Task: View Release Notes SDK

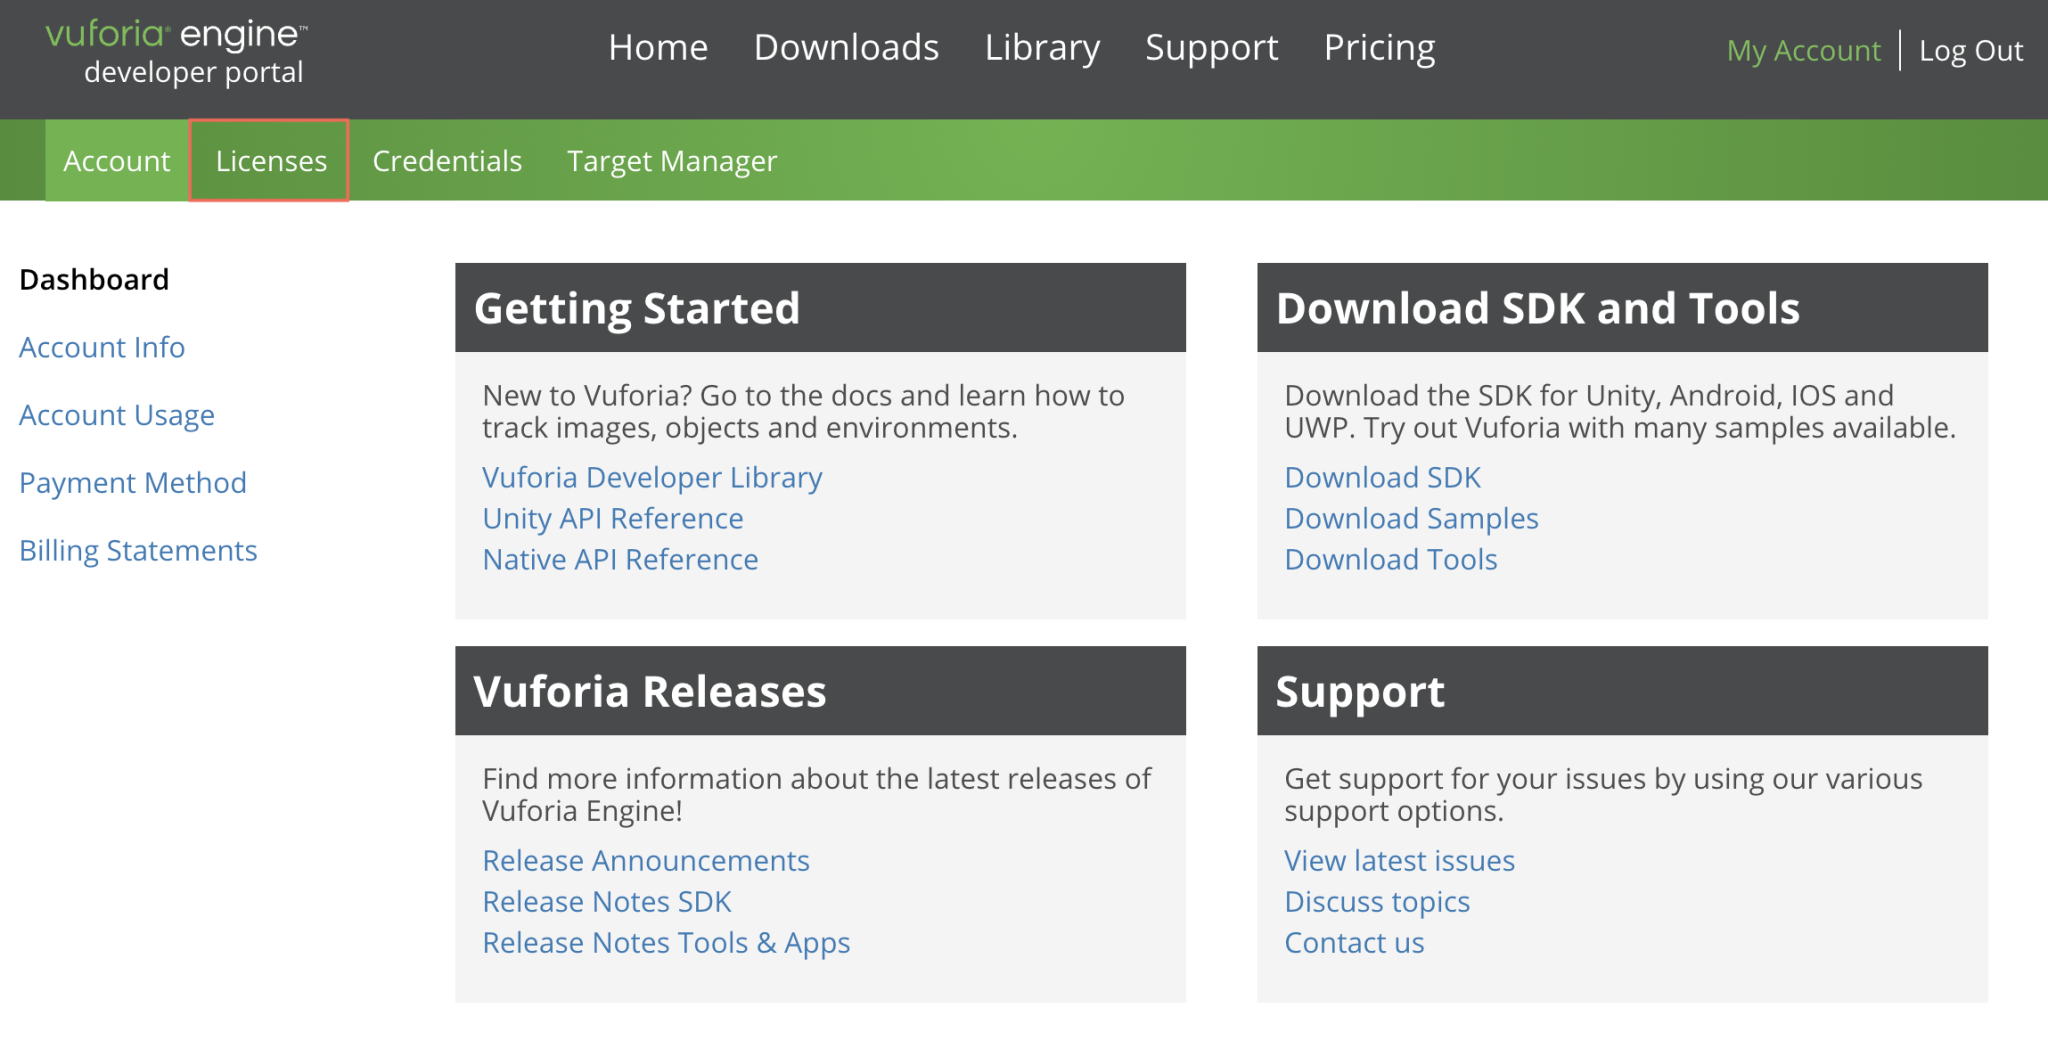Action: click(x=607, y=902)
